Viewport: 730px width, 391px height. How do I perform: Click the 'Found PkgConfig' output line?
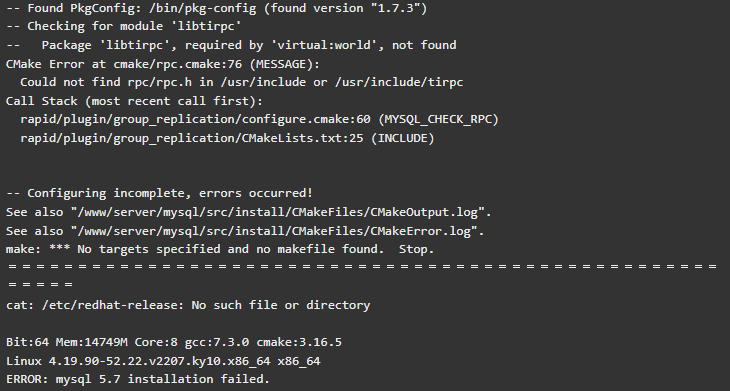tap(216, 8)
